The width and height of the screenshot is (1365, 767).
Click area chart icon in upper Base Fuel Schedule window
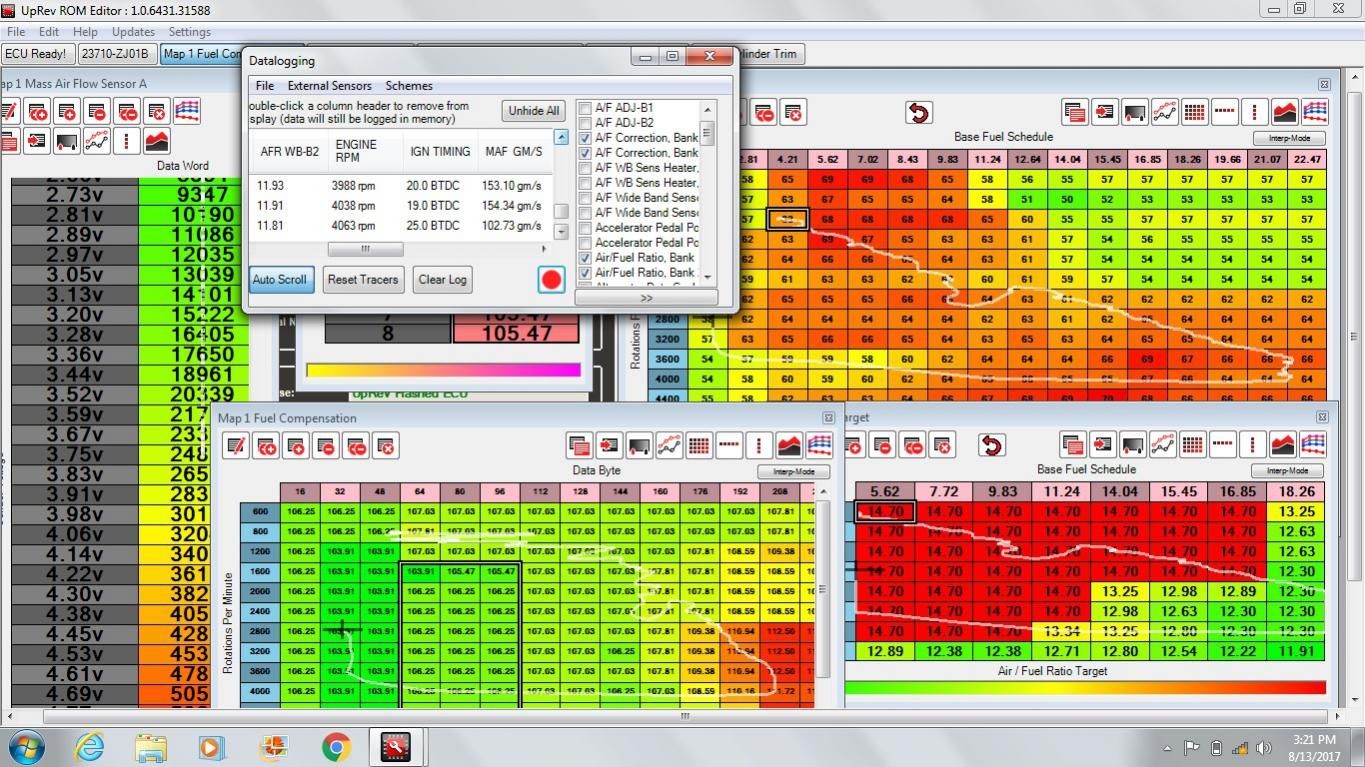[x=1285, y=113]
